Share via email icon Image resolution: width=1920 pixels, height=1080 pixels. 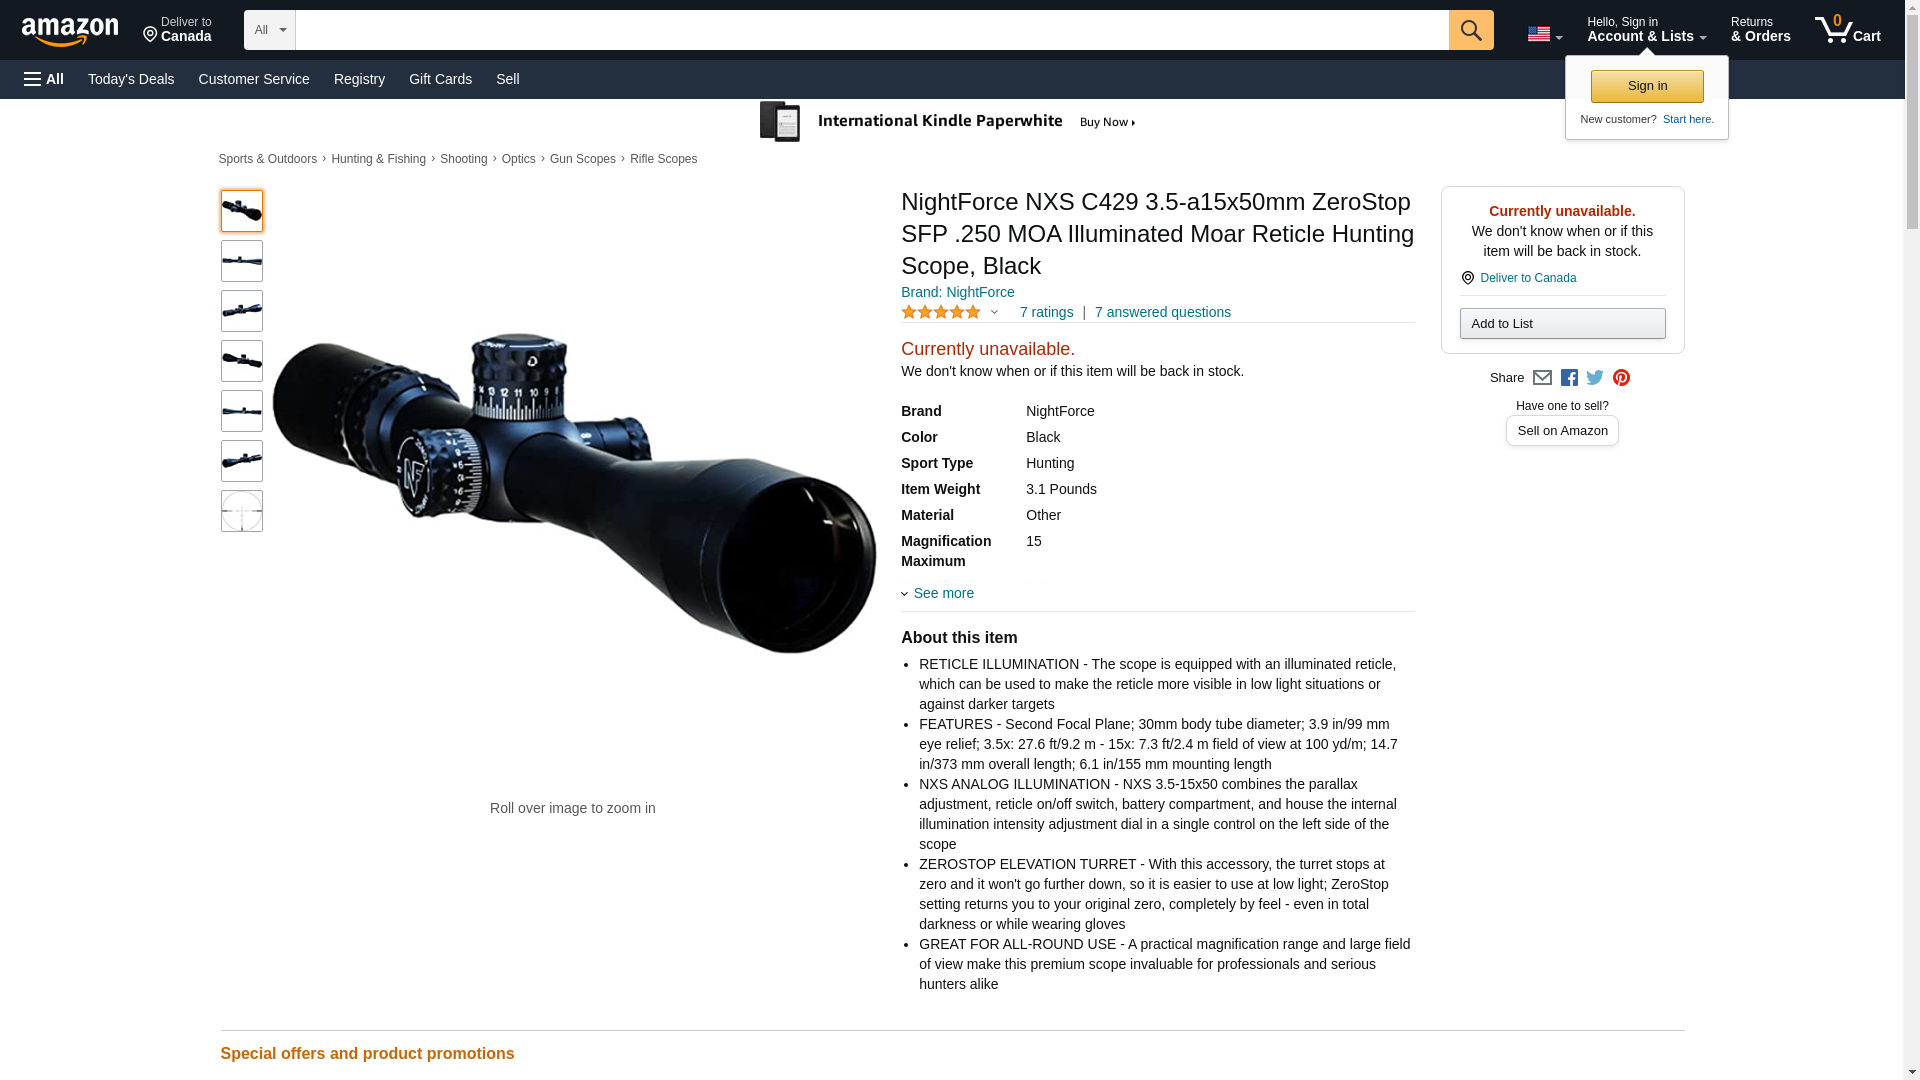pyautogui.click(x=1542, y=378)
